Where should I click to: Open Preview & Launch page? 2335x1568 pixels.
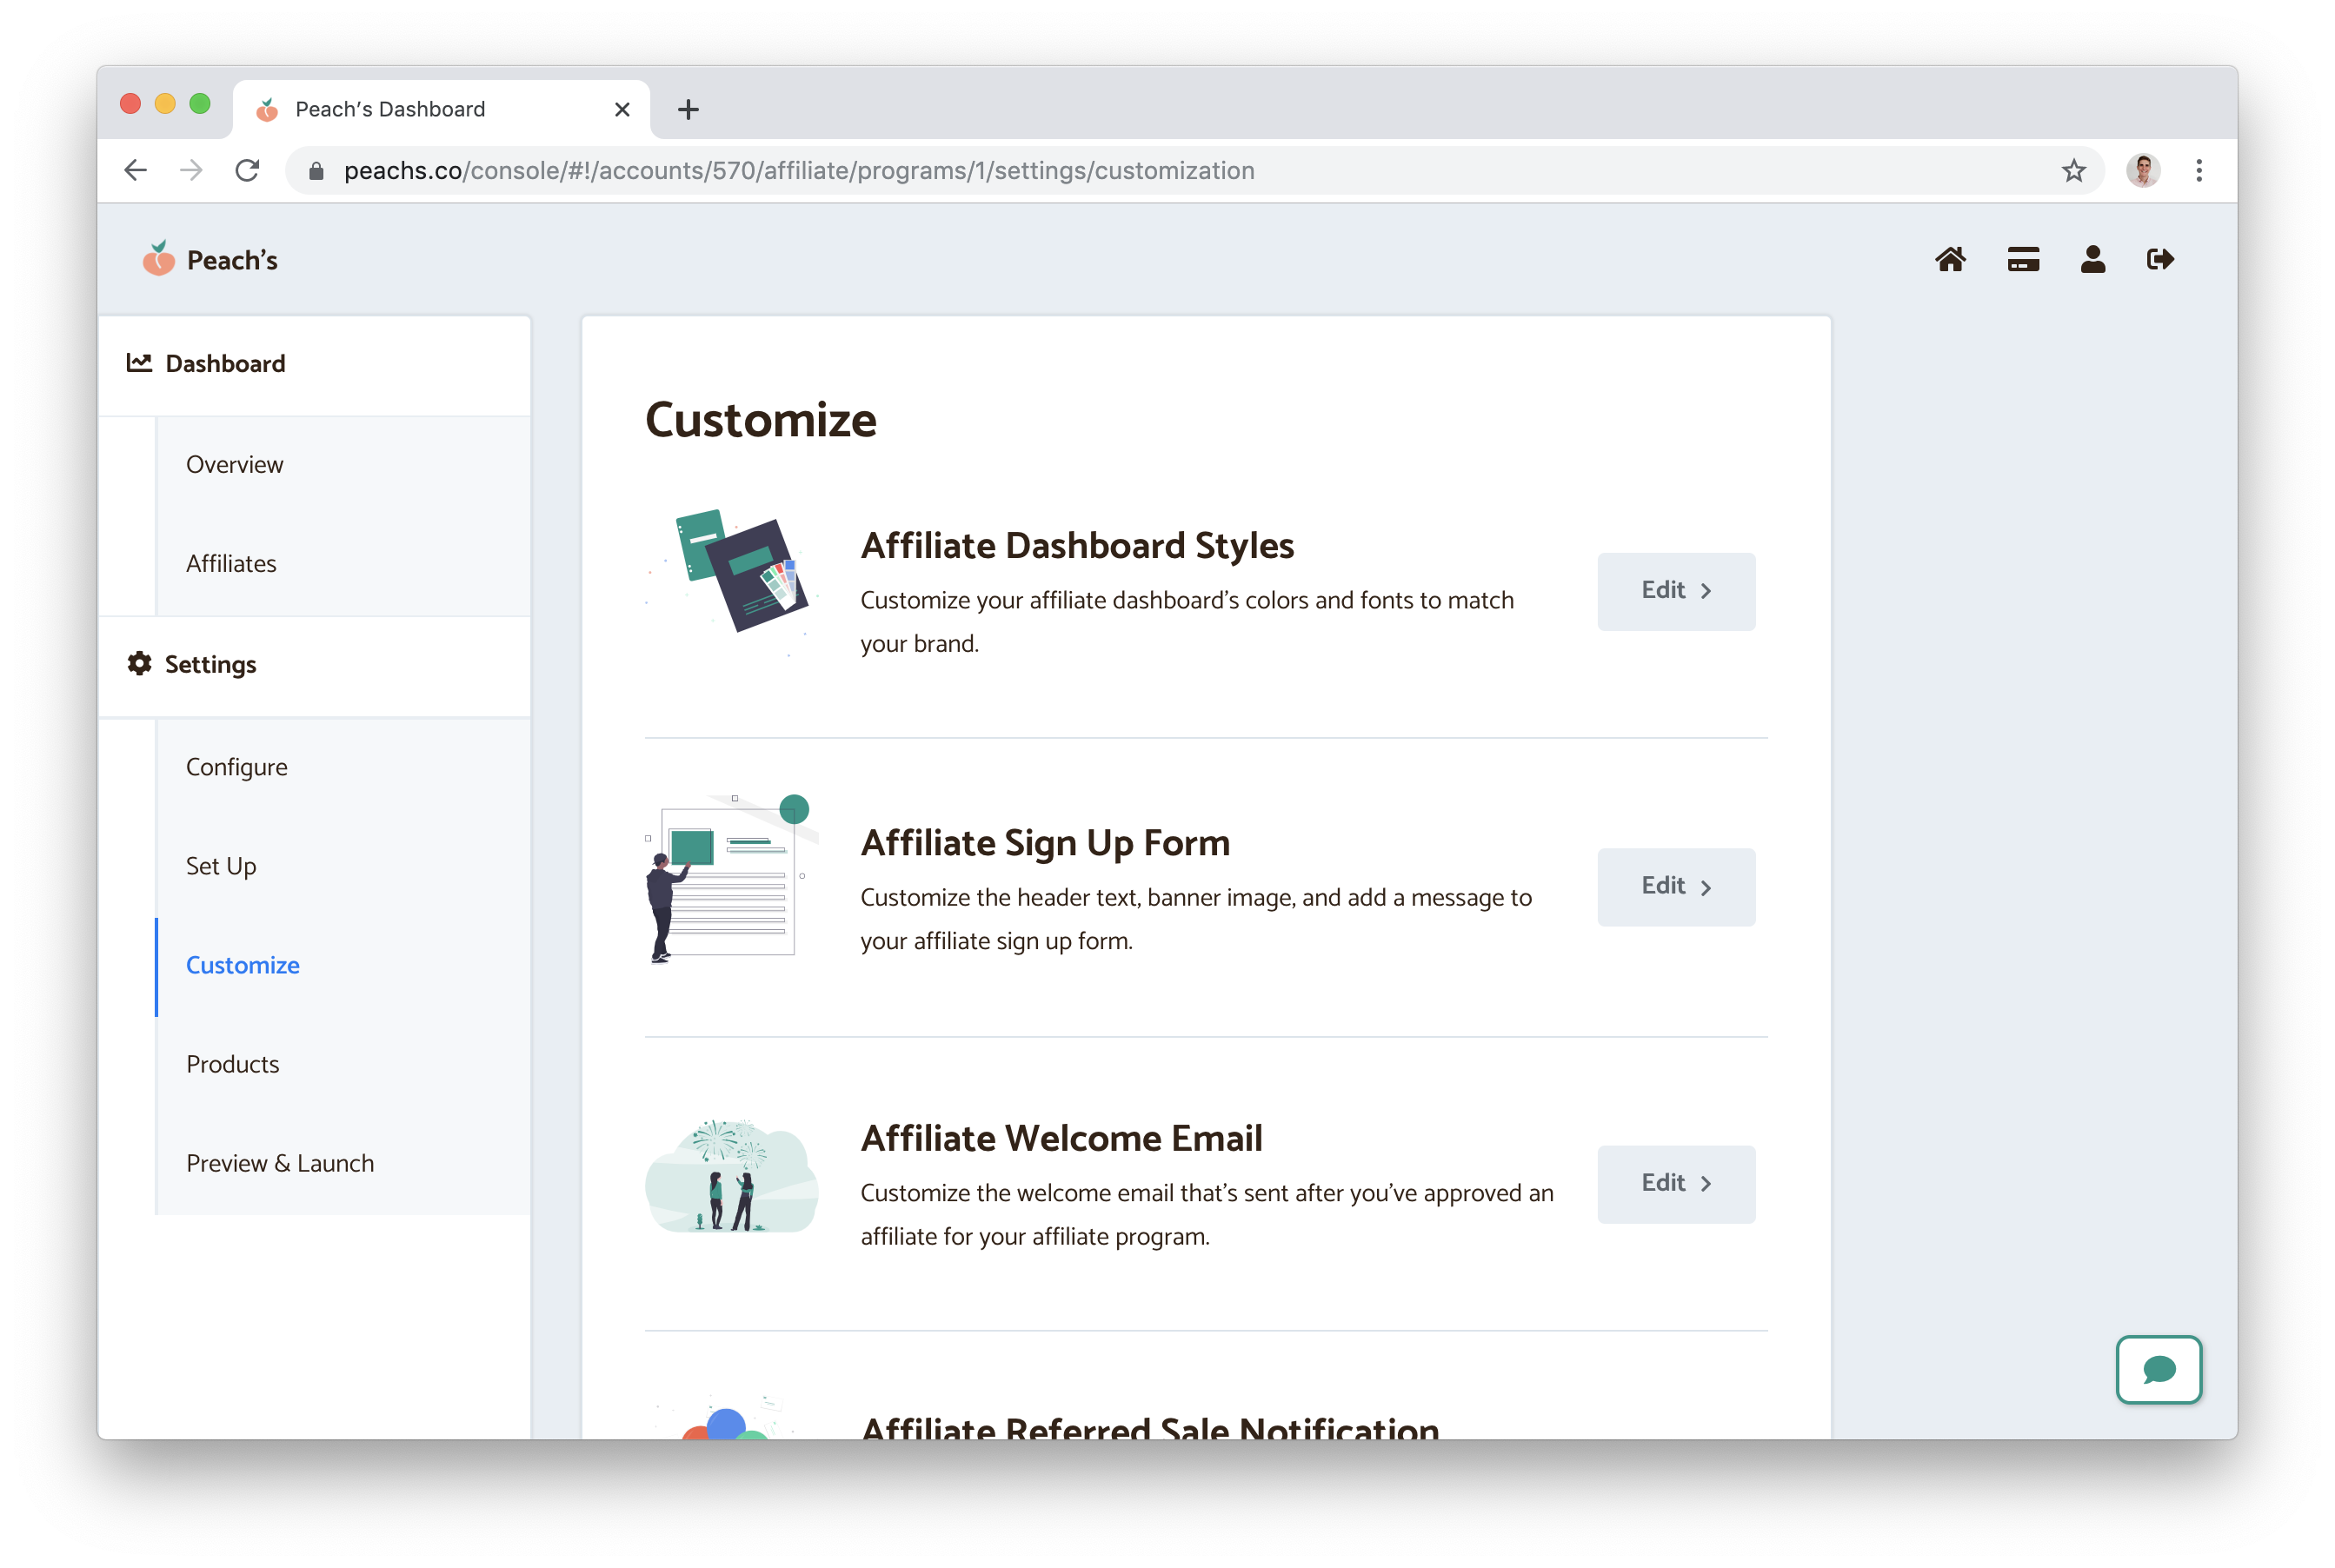click(x=280, y=1163)
